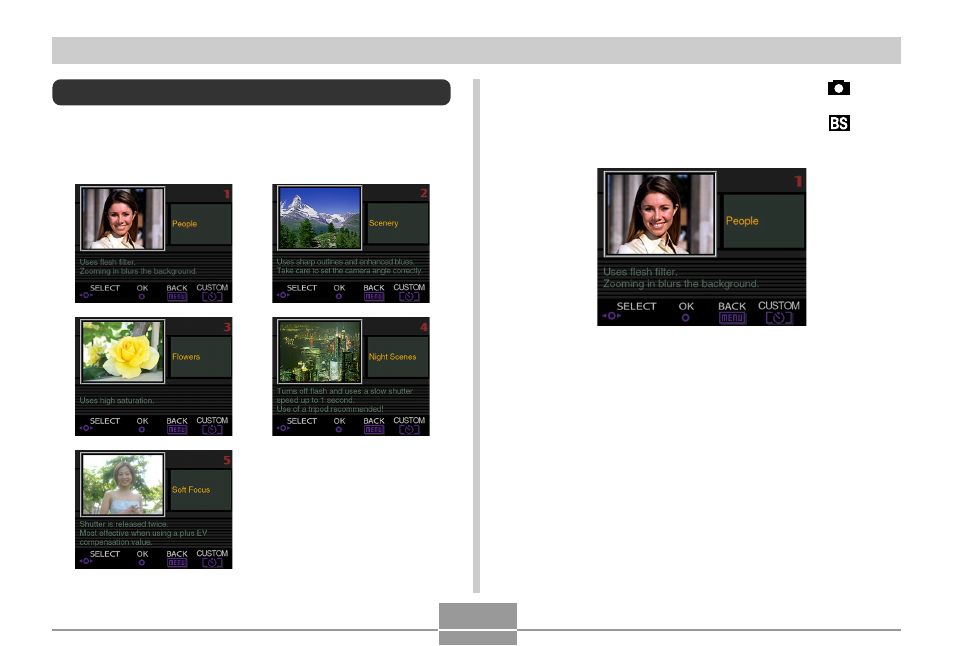Open the Soft Focus portrait thumbnail

[122, 484]
